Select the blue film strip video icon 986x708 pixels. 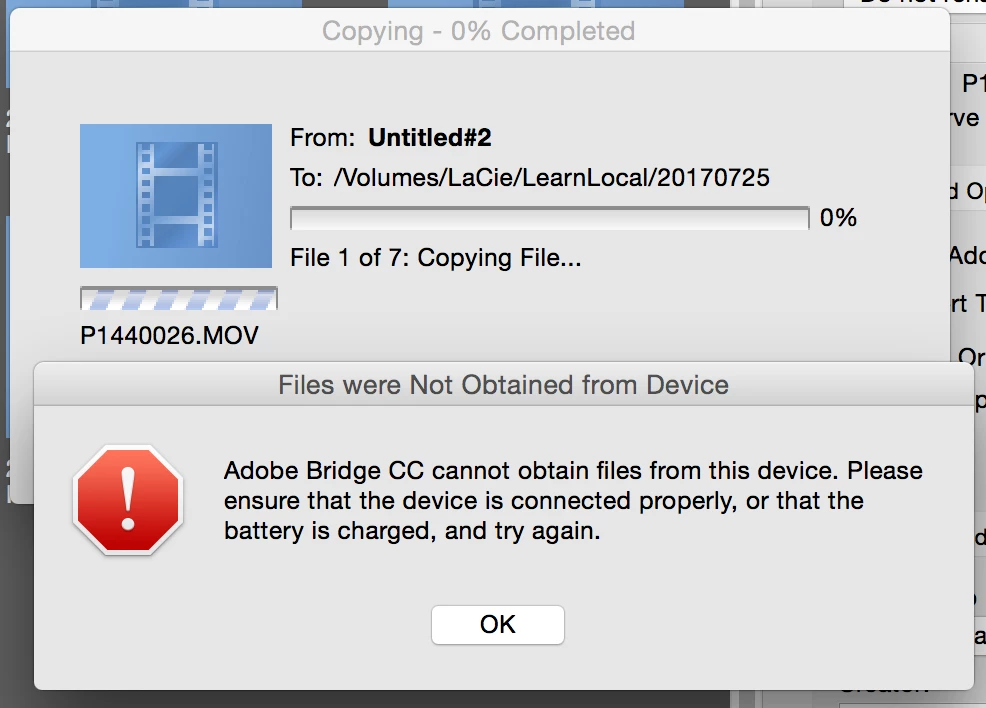(176, 196)
